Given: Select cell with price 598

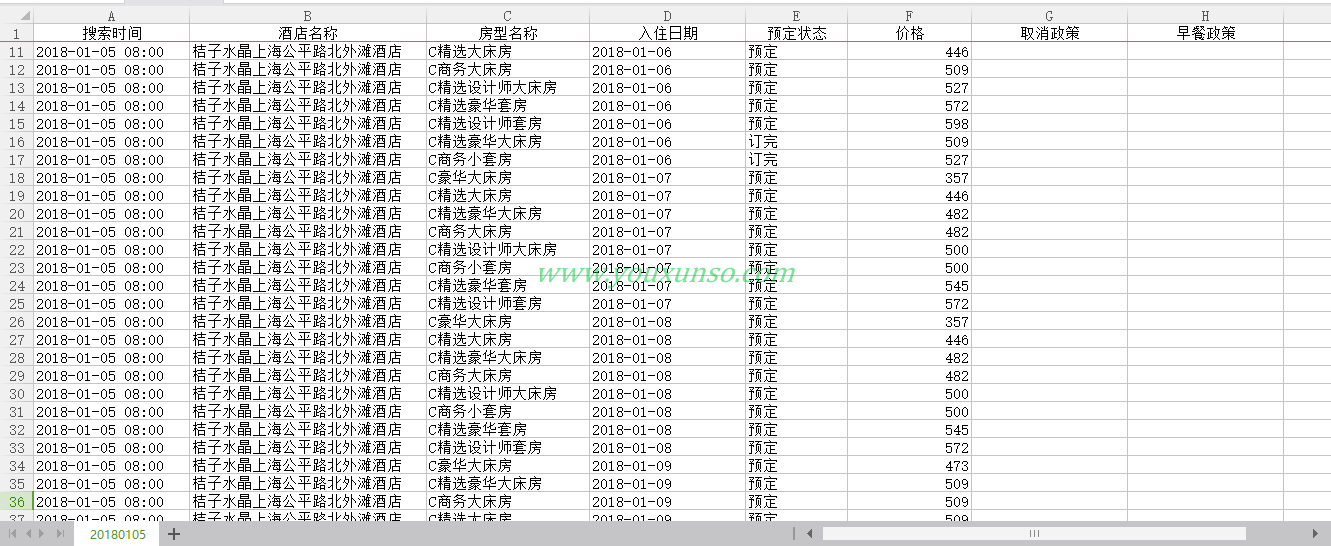Looking at the screenshot, I should pos(909,124).
